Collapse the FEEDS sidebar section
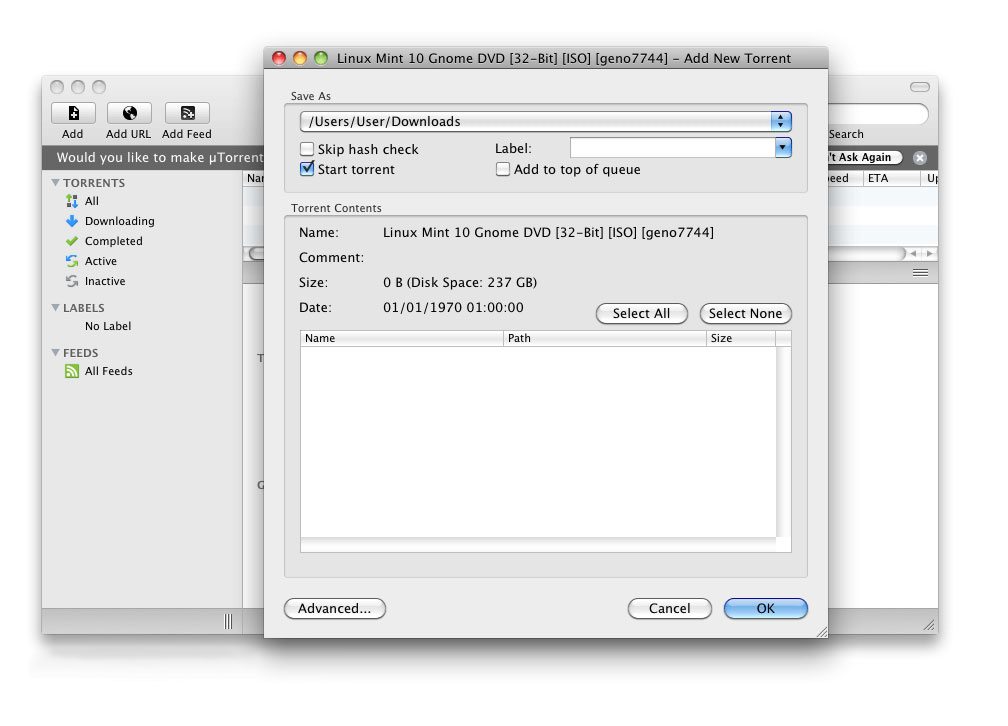The height and width of the screenshot is (726, 1008). pyautogui.click(x=56, y=353)
